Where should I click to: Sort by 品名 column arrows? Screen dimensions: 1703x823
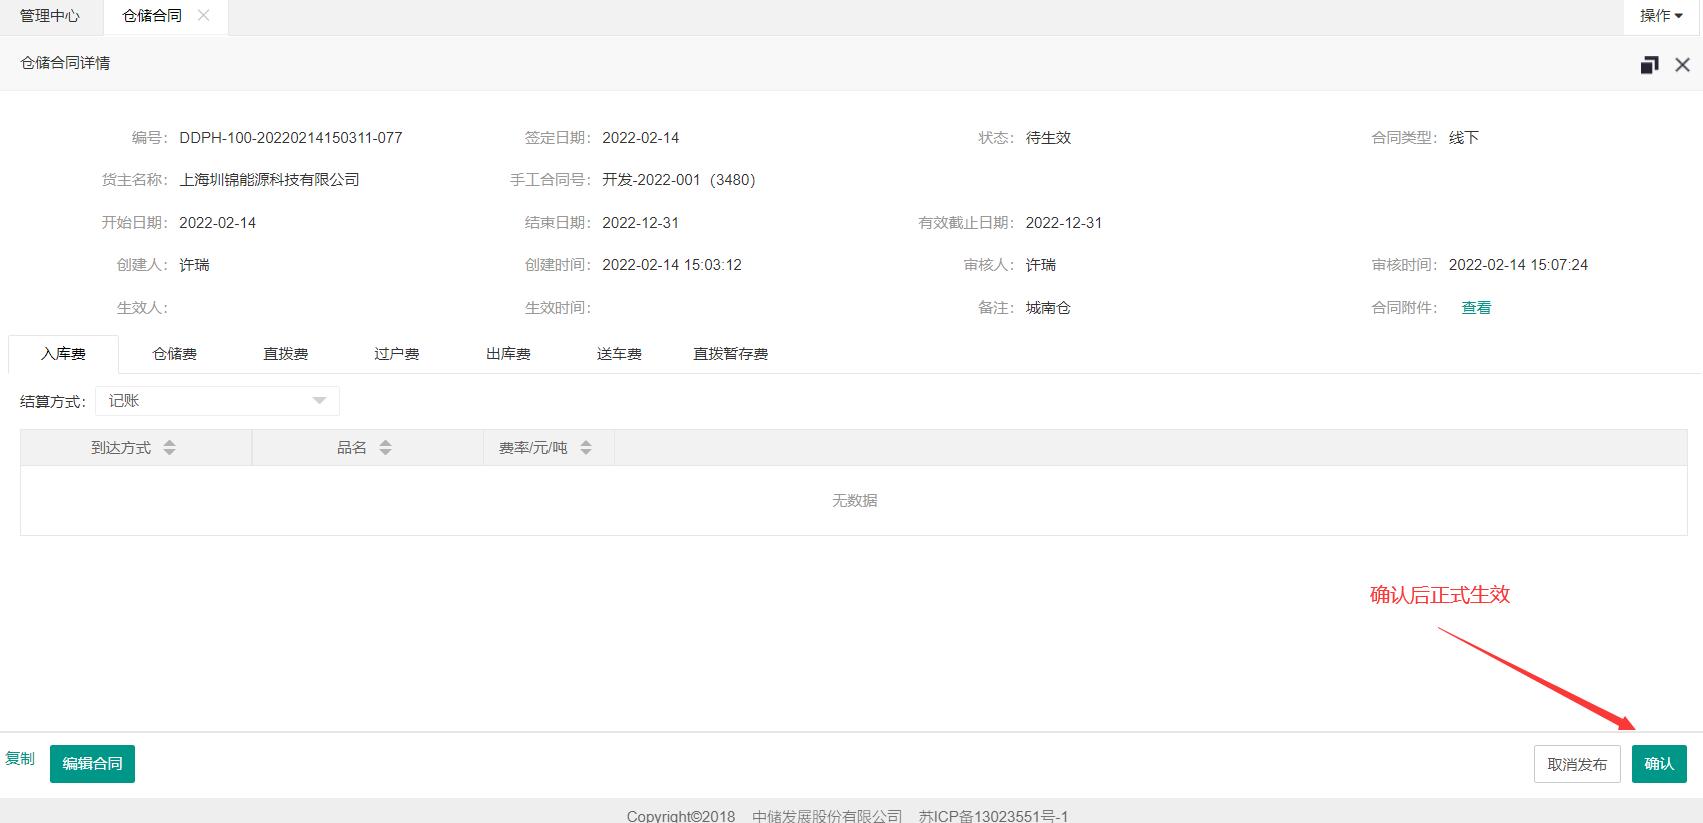[385, 448]
